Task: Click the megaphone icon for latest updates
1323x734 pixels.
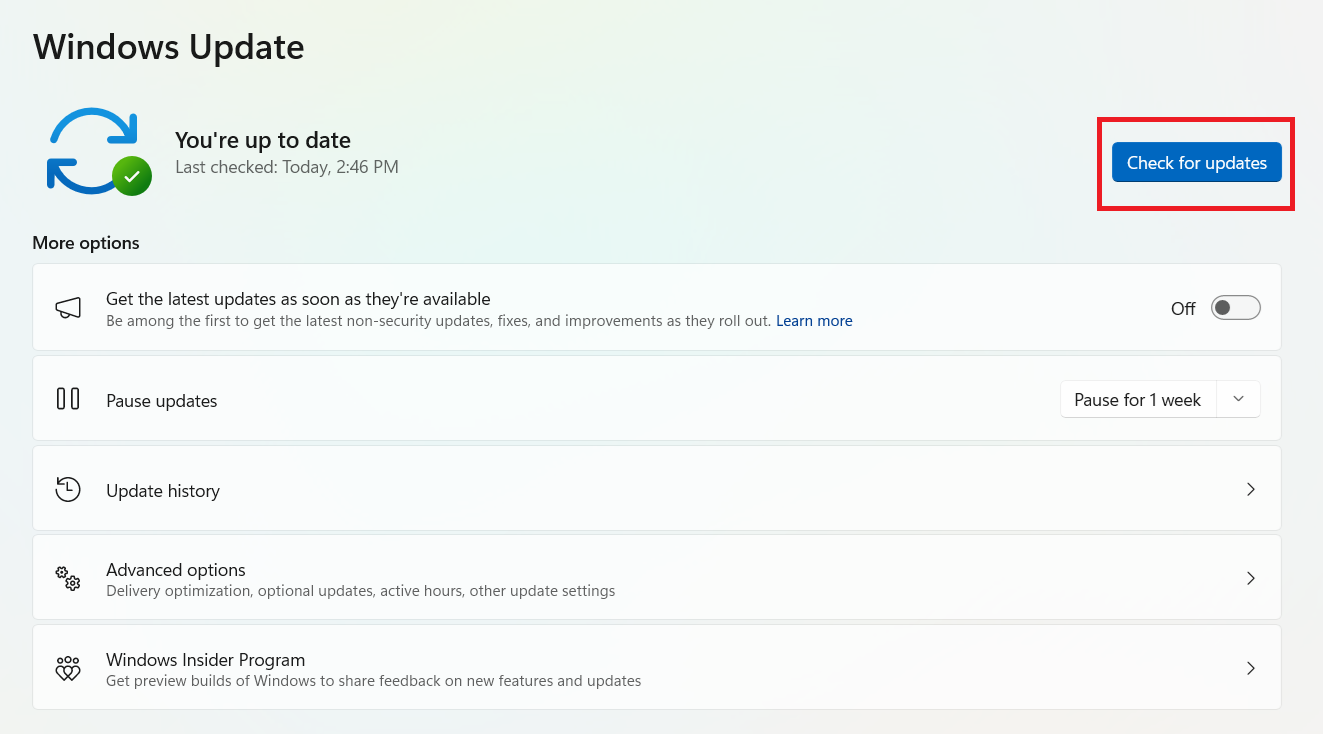Action: tap(67, 307)
